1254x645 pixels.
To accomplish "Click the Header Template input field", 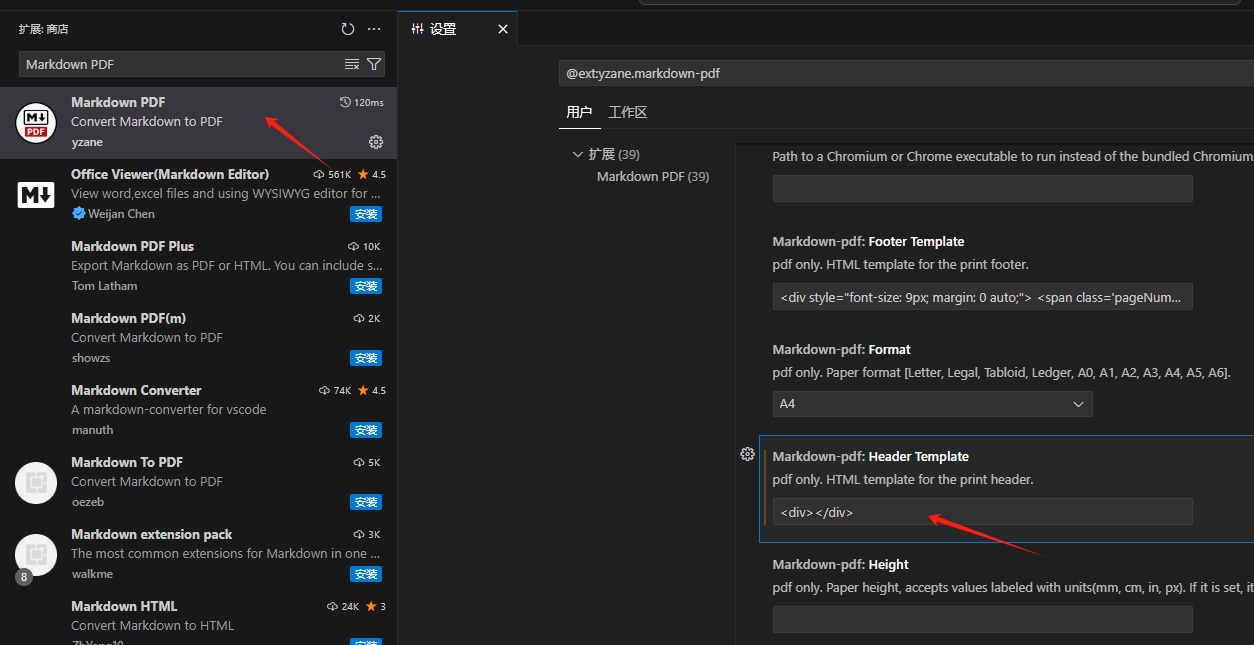I will 982,512.
